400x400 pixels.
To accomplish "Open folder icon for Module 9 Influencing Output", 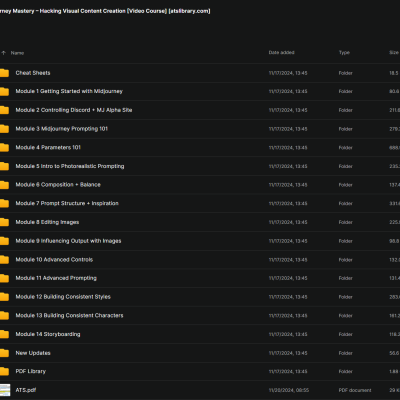I will [4, 241].
